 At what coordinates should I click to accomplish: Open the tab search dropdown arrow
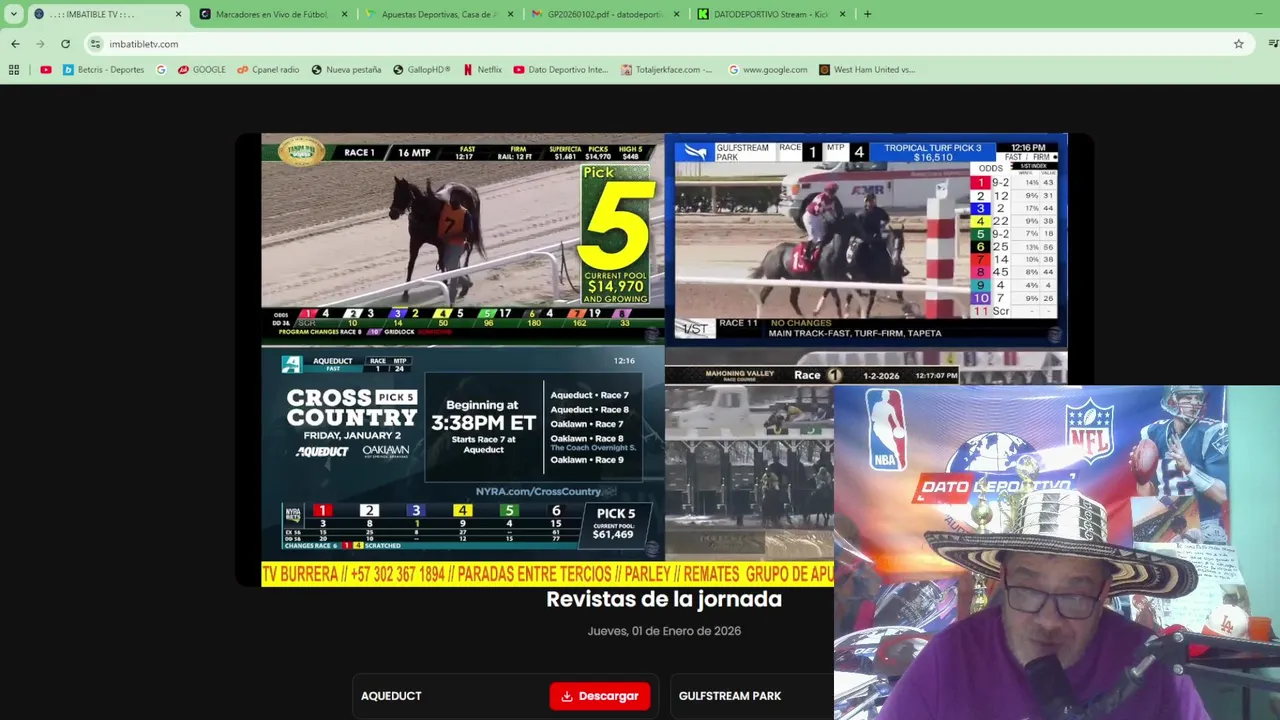pyautogui.click(x=13, y=14)
